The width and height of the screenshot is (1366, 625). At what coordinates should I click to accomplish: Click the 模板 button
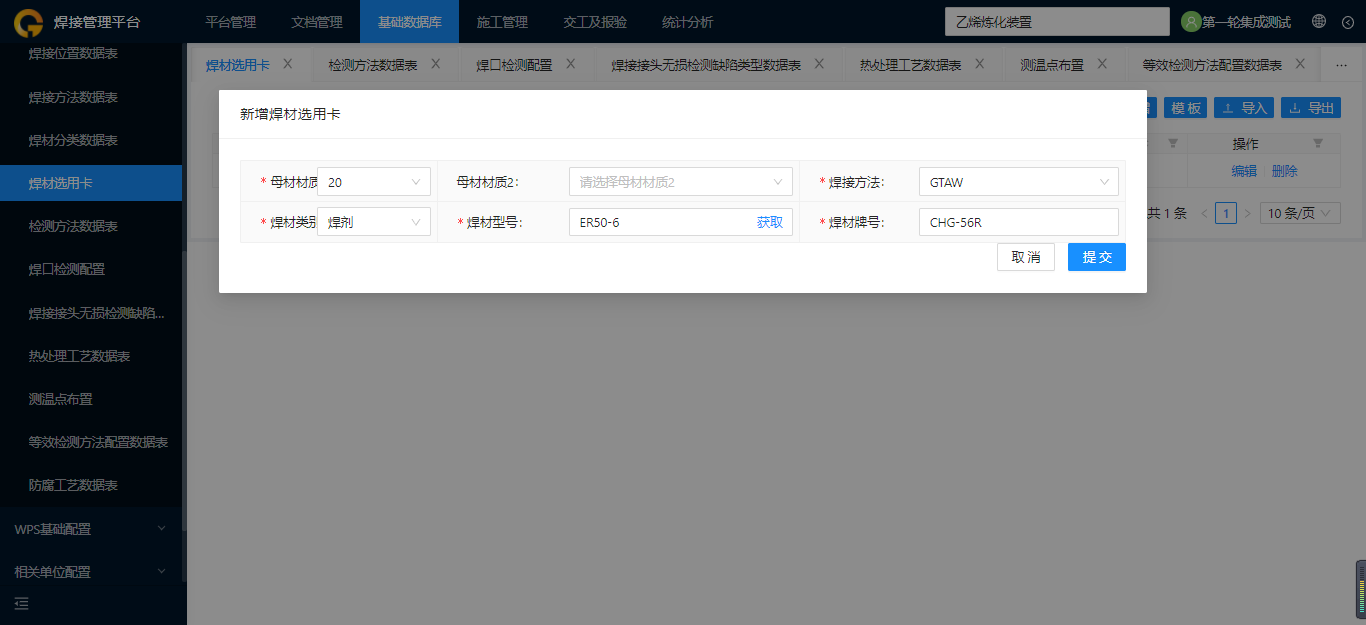coord(1186,108)
